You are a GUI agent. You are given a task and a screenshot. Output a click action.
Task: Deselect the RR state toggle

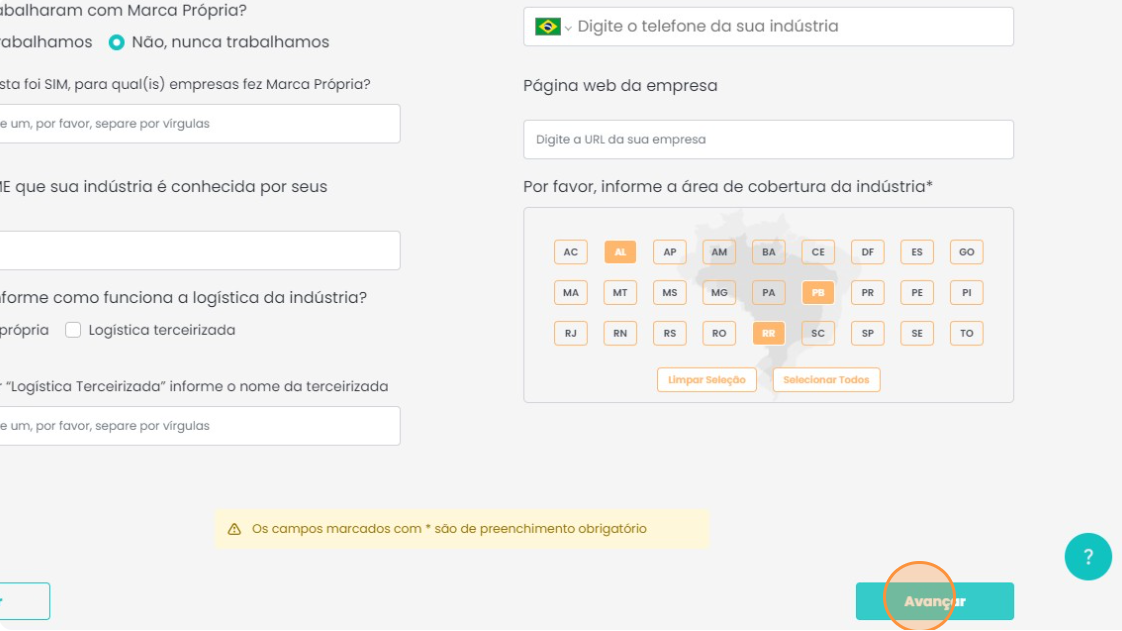point(768,333)
